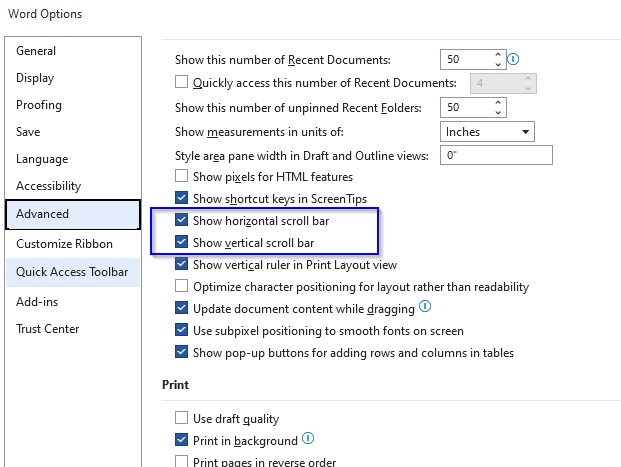621x467 pixels.
Task: Increase Recent Documents count with up arrow
Action: click(497, 55)
